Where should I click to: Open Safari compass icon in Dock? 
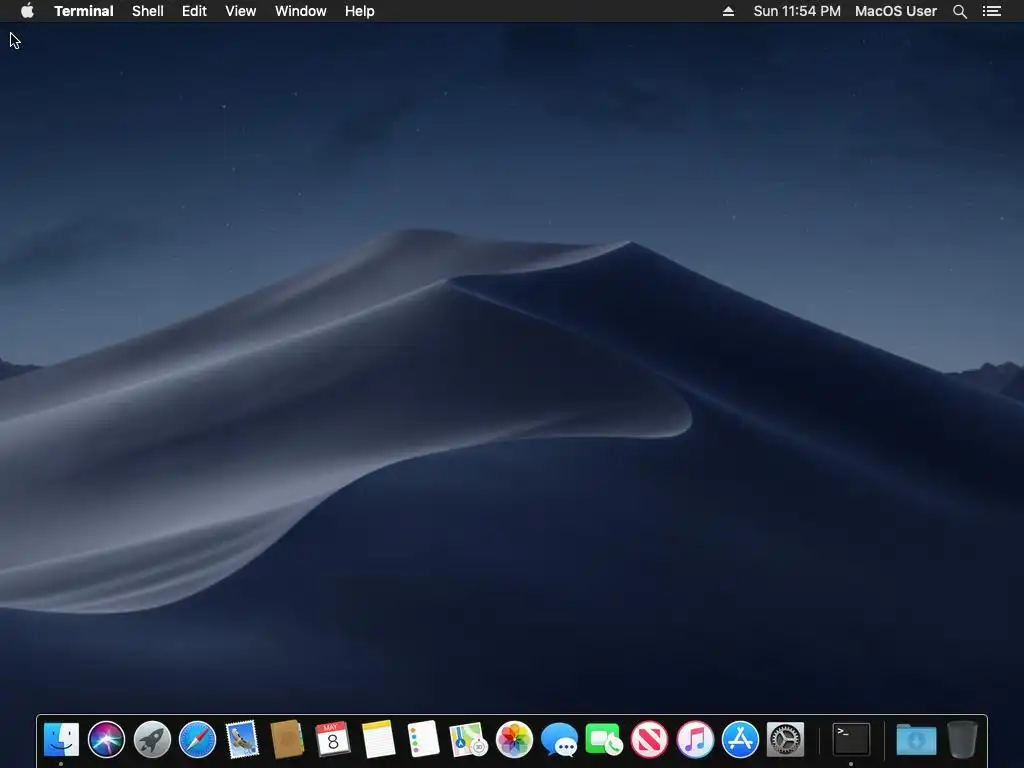coord(197,739)
